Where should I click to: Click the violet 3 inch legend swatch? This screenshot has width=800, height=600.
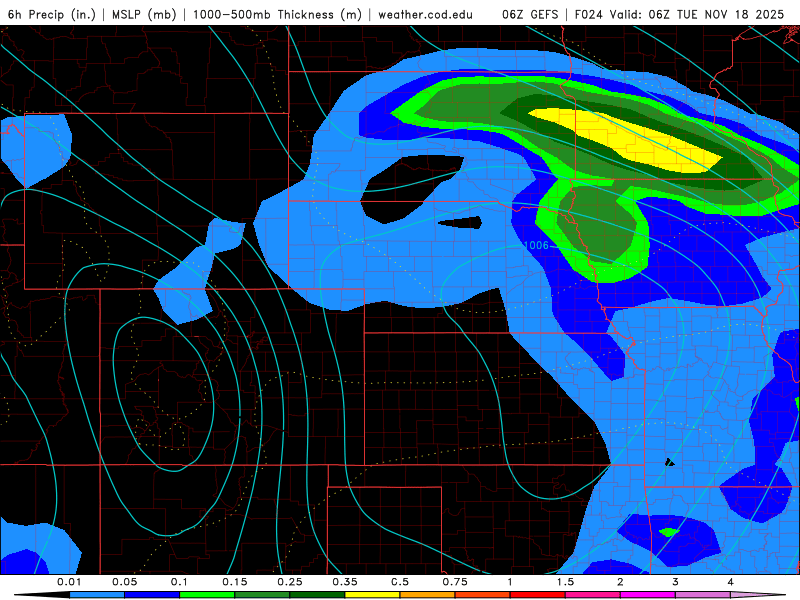click(703, 595)
